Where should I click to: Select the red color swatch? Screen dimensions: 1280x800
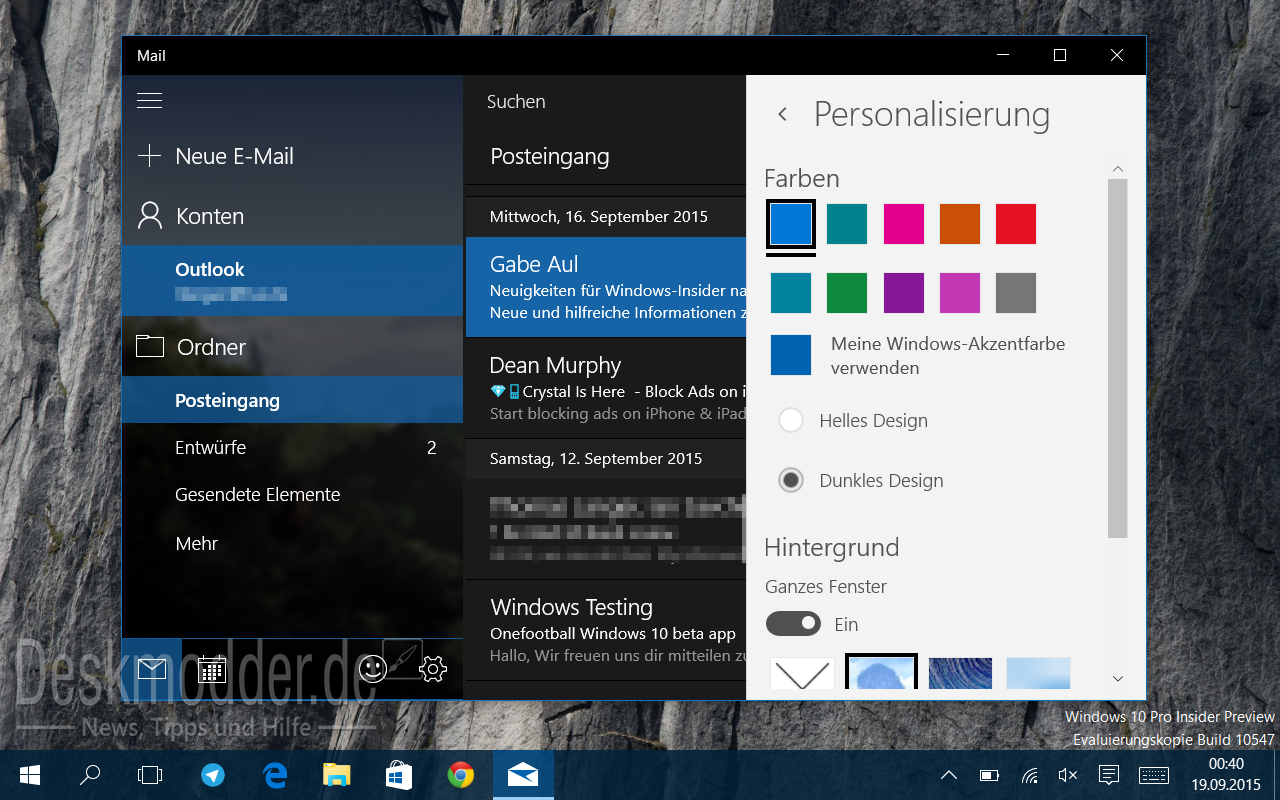point(1015,224)
